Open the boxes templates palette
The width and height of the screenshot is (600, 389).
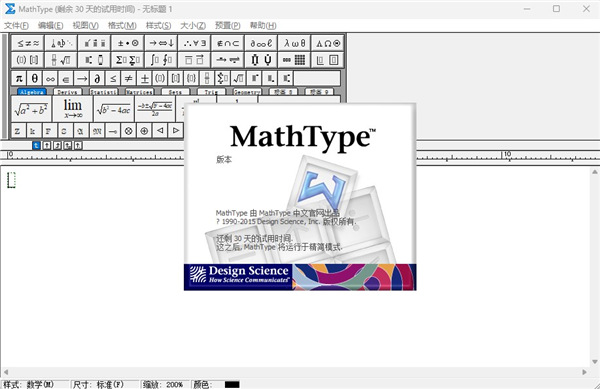tap(328, 60)
